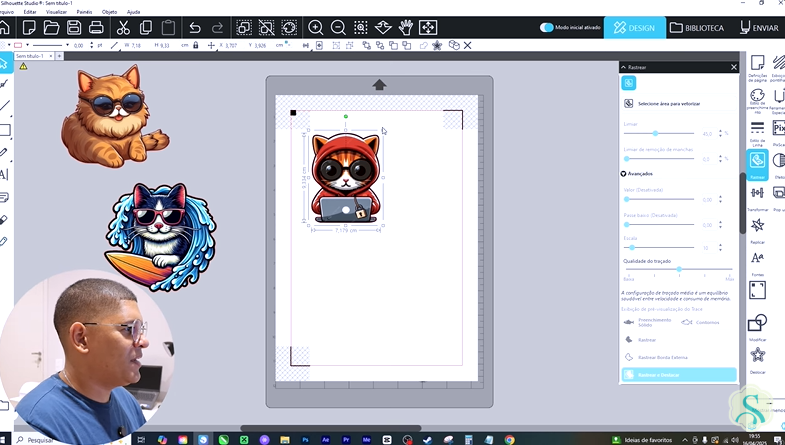Open the line color dropdown arrow
785x445 pixels.
pos(28,45)
